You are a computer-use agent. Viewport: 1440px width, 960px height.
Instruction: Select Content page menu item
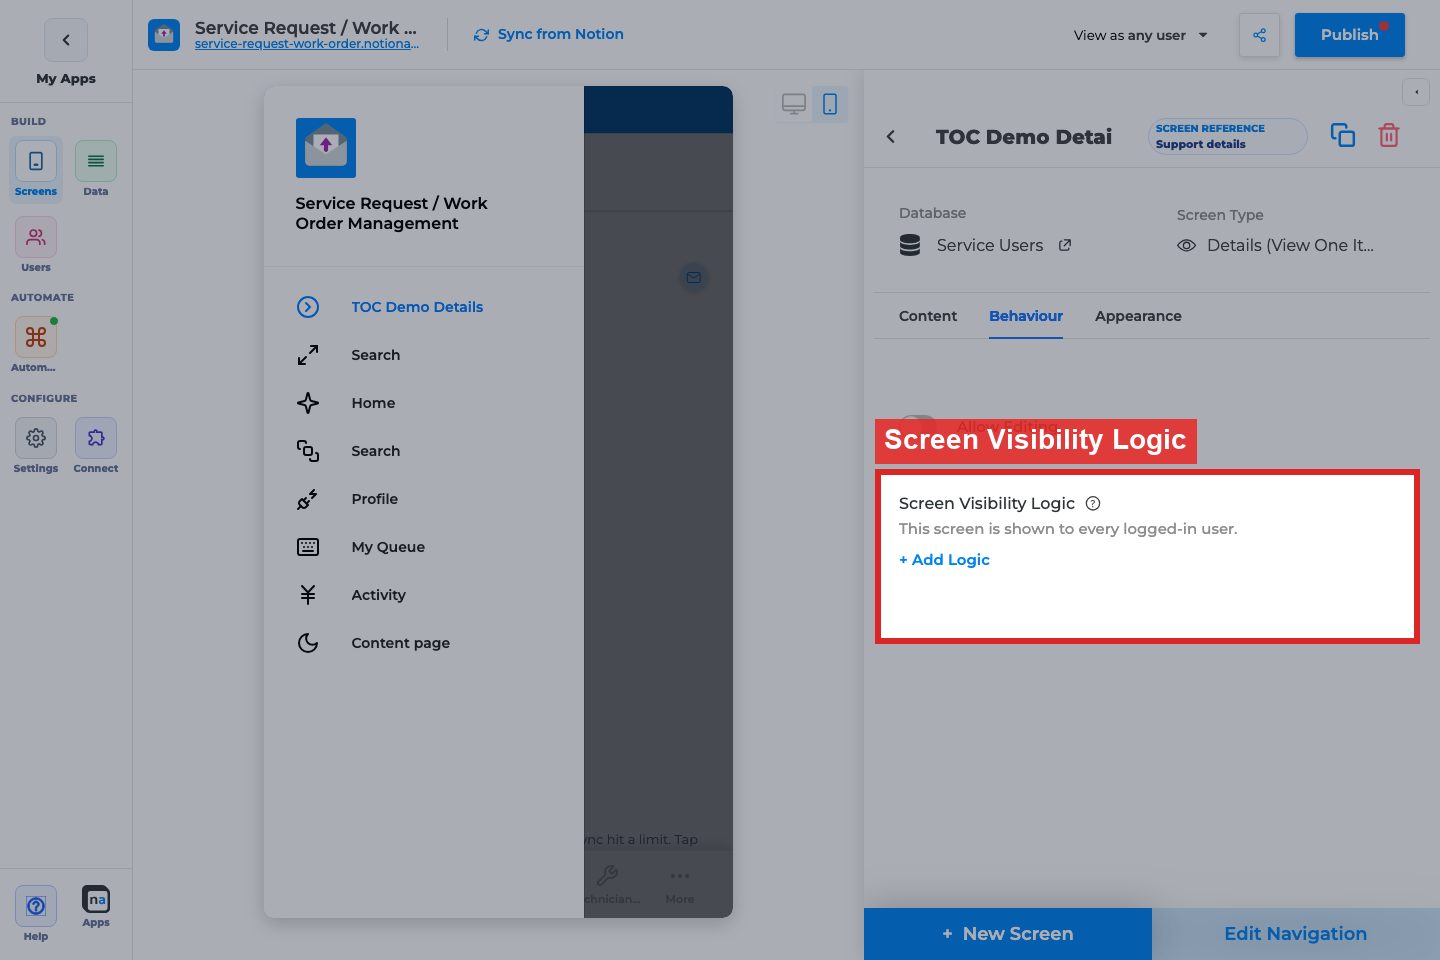pos(424,643)
